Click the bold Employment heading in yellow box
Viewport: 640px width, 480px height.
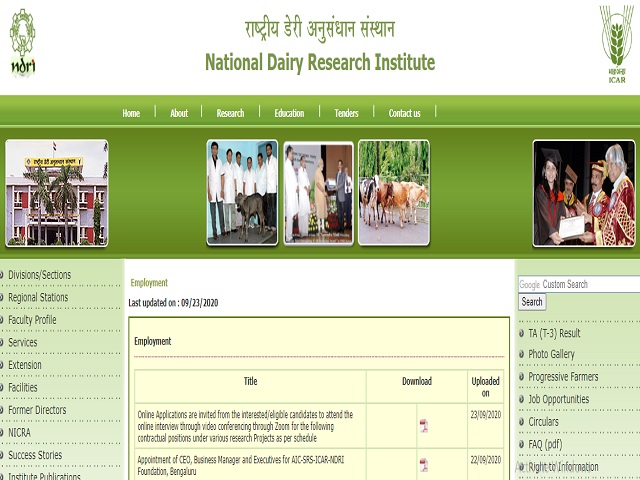(x=153, y=341)
